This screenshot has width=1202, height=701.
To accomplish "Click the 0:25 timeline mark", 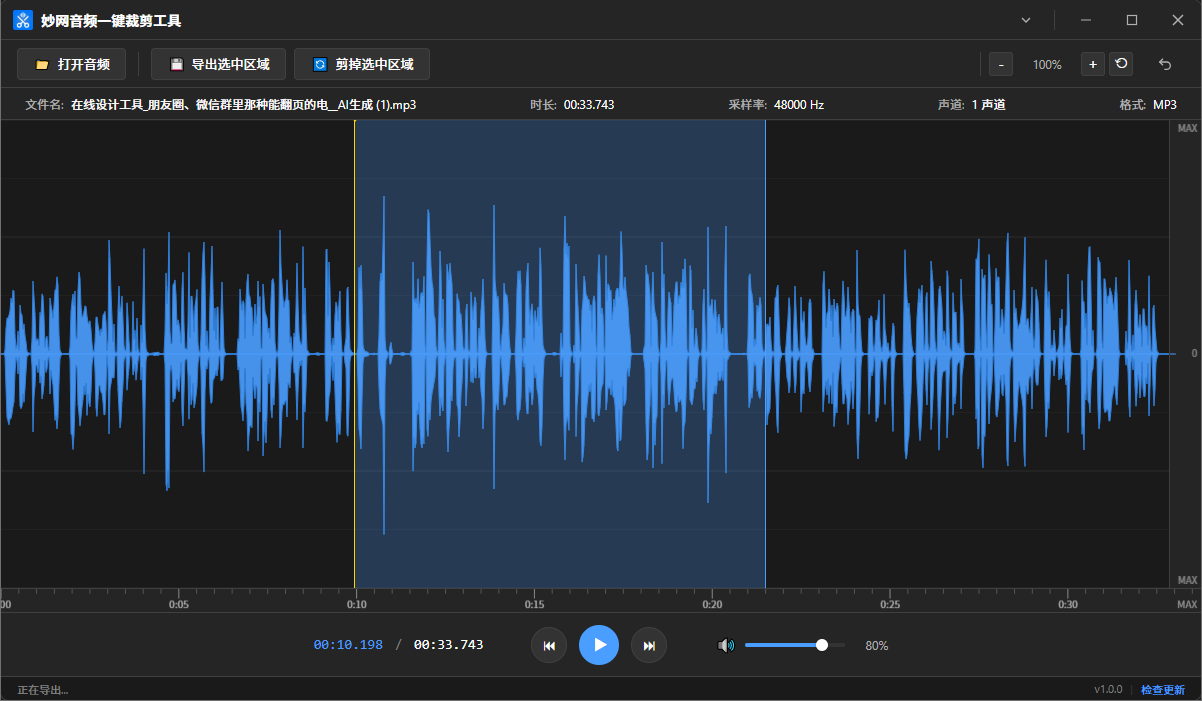I will 890,604.
